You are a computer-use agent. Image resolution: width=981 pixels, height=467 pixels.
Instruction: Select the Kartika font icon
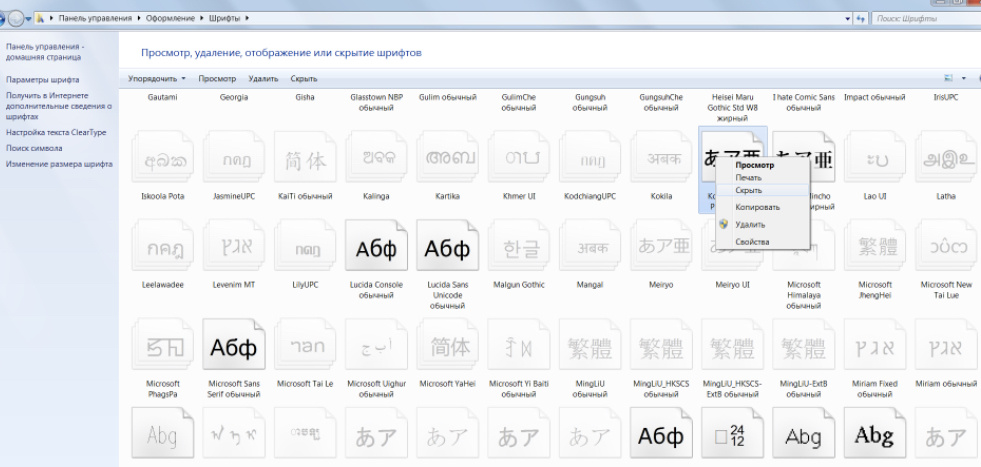tap(447, 157)
